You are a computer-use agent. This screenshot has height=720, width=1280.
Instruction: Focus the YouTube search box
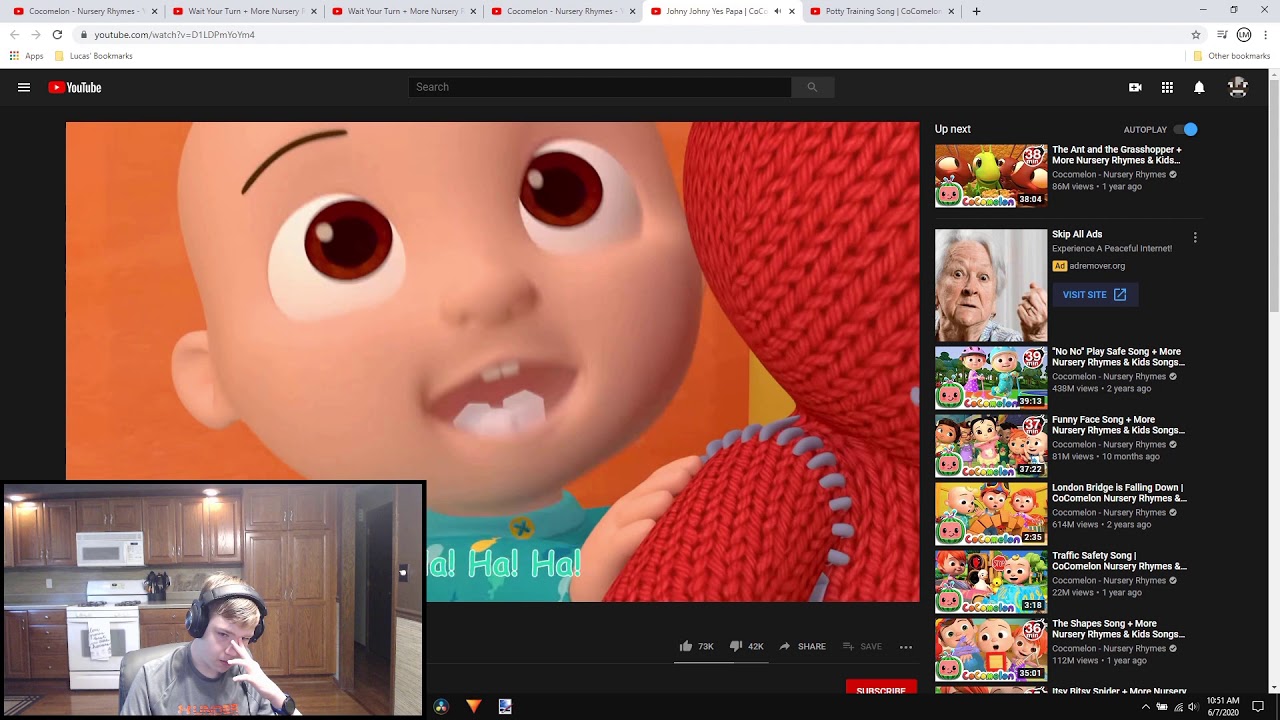click(x=600, y=87)
